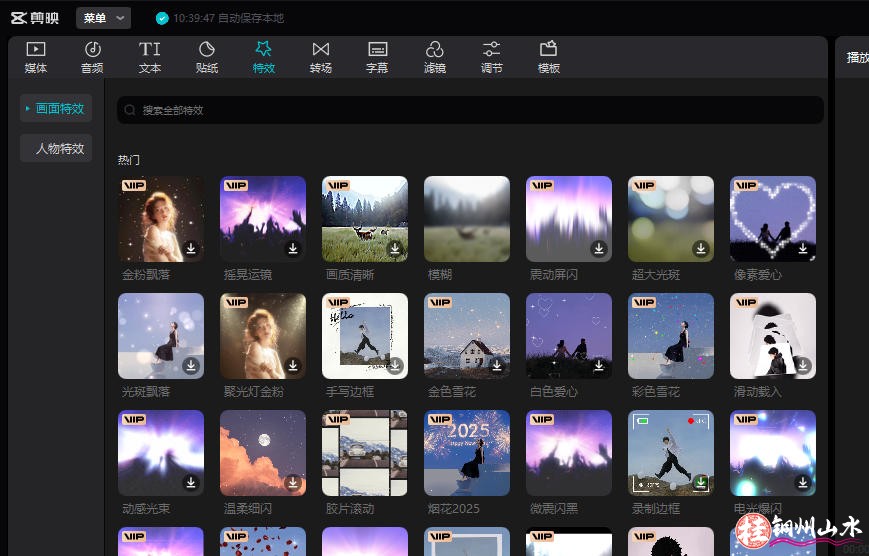869x556 pixels.
Task: Select the 画面特效 category
Action: pyautogui.click(x=56, y=109)
